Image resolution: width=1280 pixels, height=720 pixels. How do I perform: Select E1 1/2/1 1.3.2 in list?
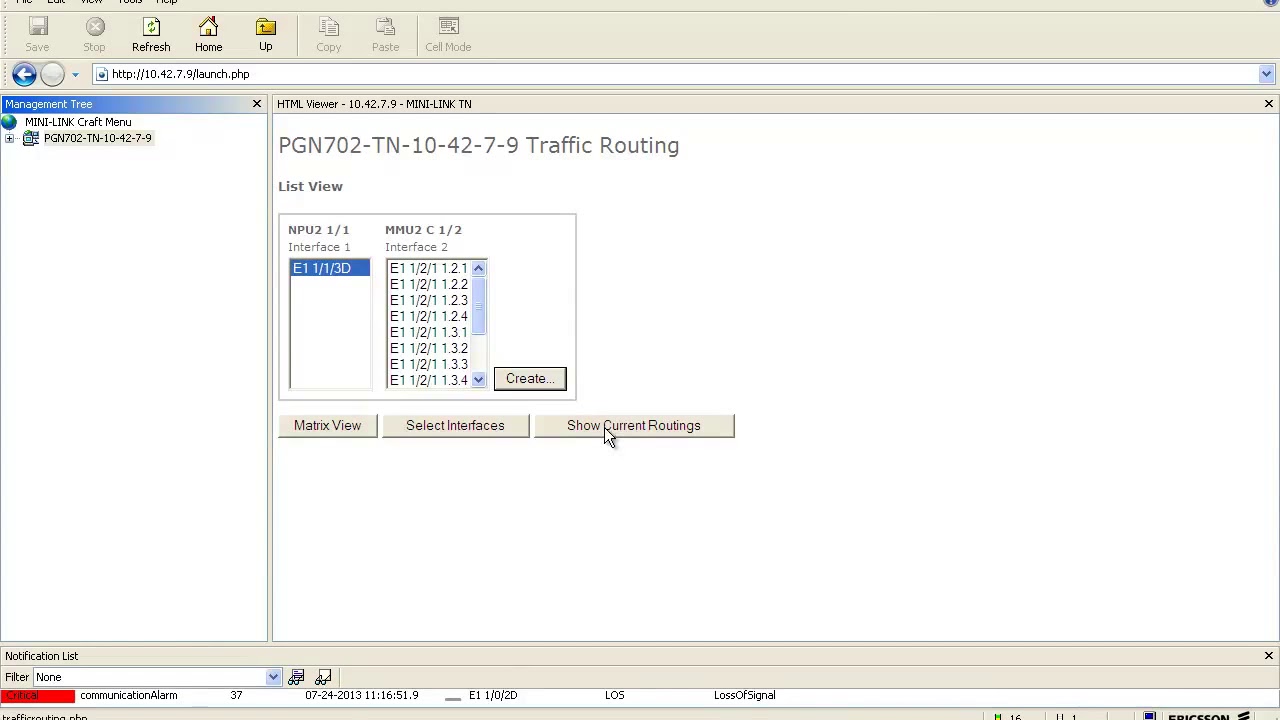[429, 348]
